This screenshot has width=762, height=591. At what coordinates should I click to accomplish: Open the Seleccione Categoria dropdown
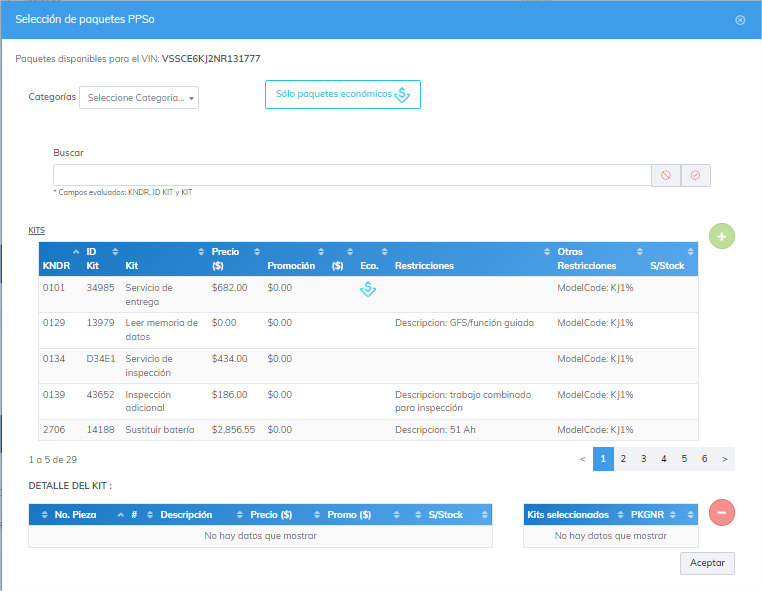tap(139, 98)
